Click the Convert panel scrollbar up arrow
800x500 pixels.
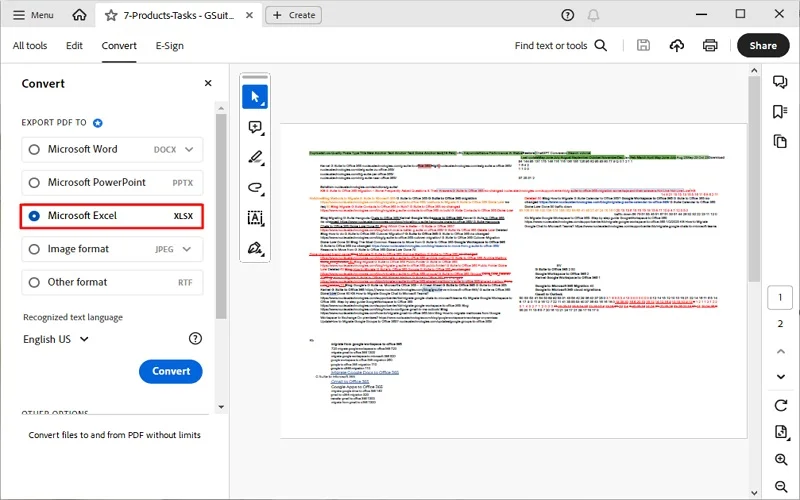click(x=221, y=108)
